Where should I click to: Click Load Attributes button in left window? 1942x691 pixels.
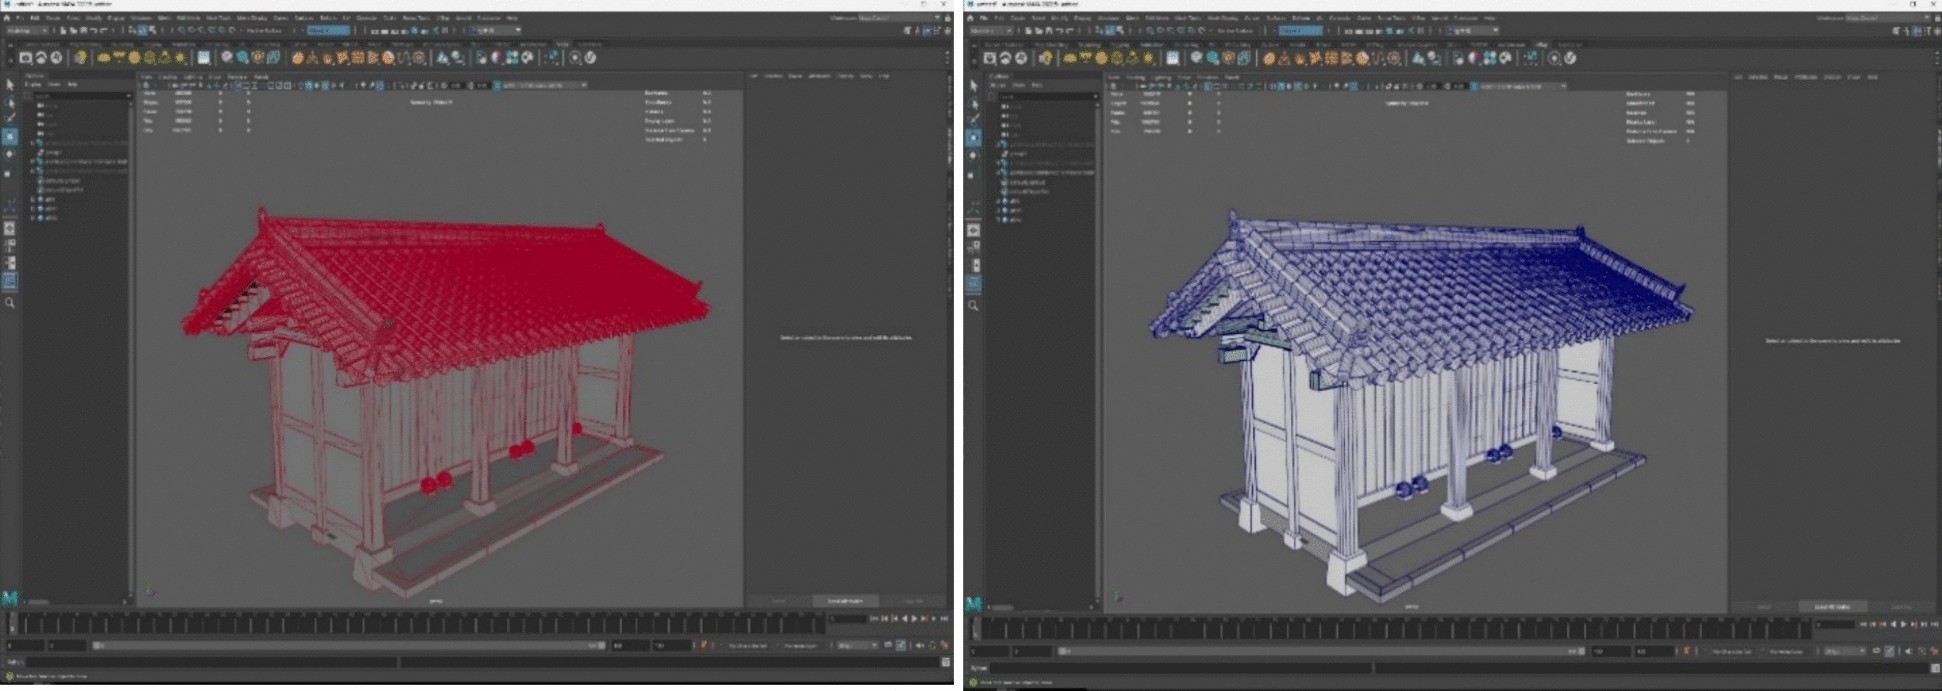click(844, 601)
